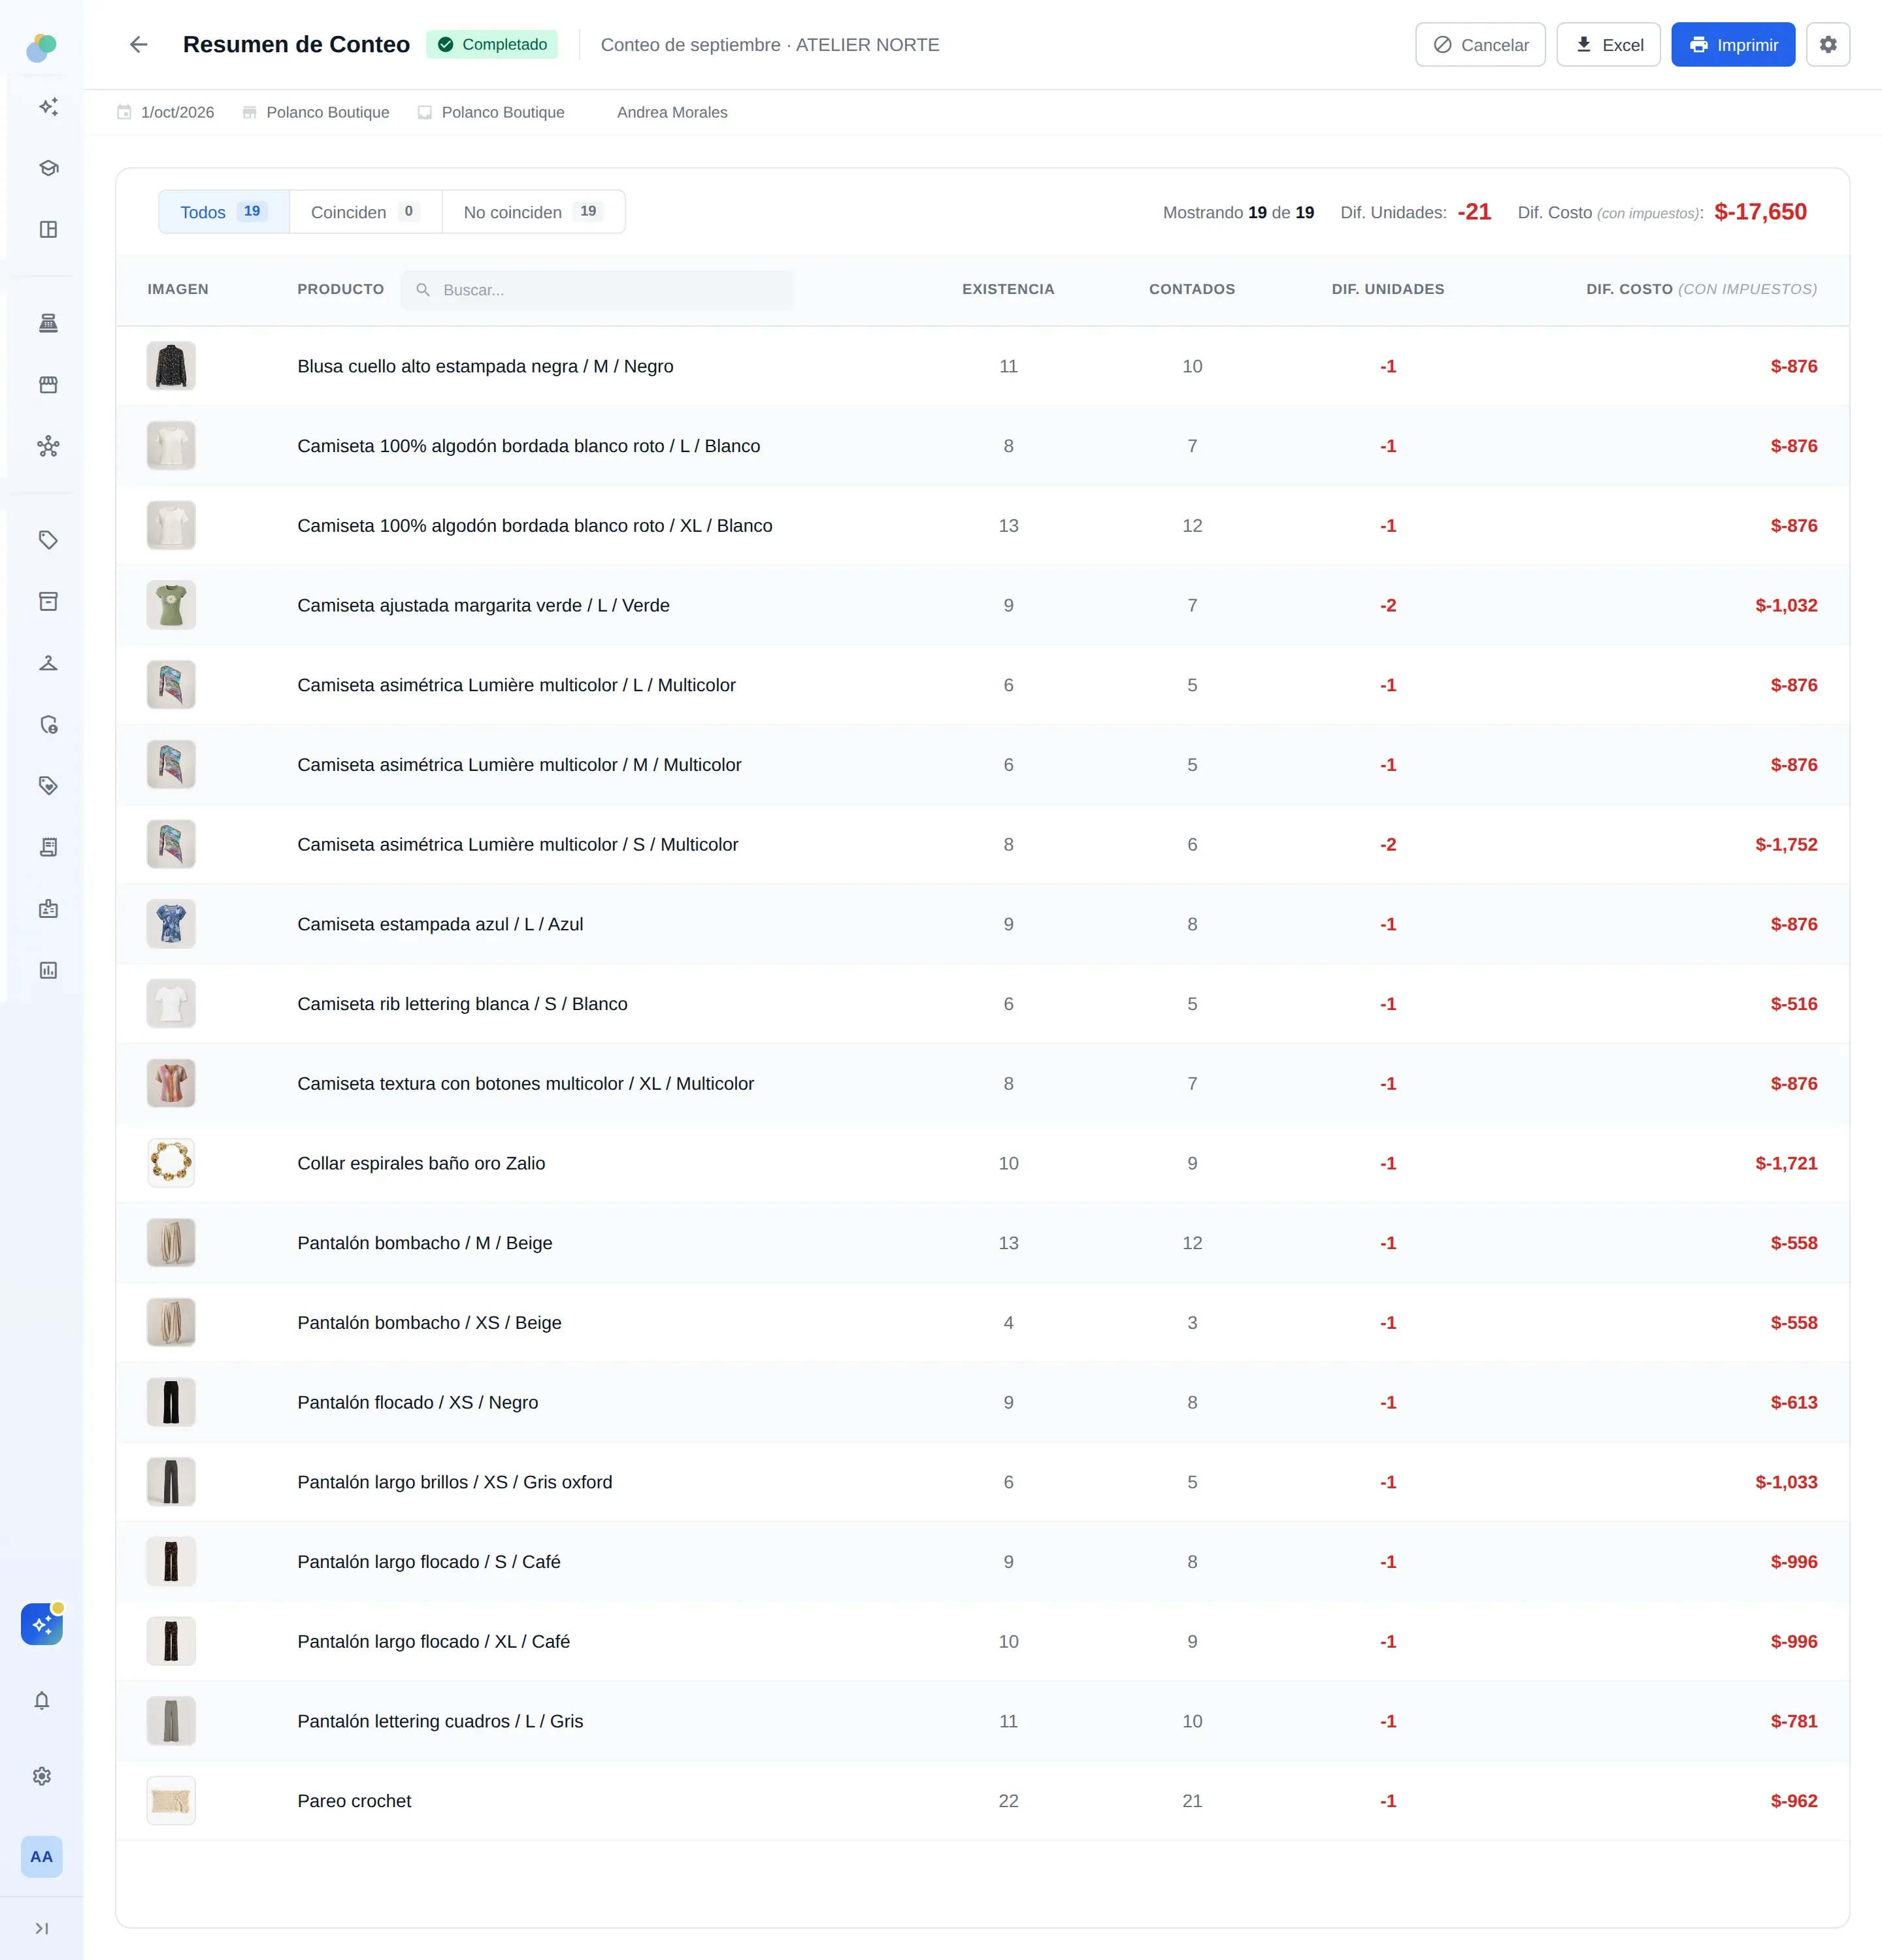Open the AA user avatar
The image size is (1882, 1960).
coord(42,1857)
